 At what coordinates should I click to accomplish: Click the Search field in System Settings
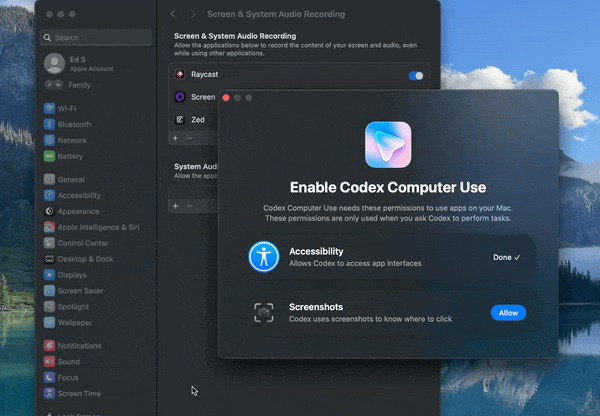click(x=95, y=38)
